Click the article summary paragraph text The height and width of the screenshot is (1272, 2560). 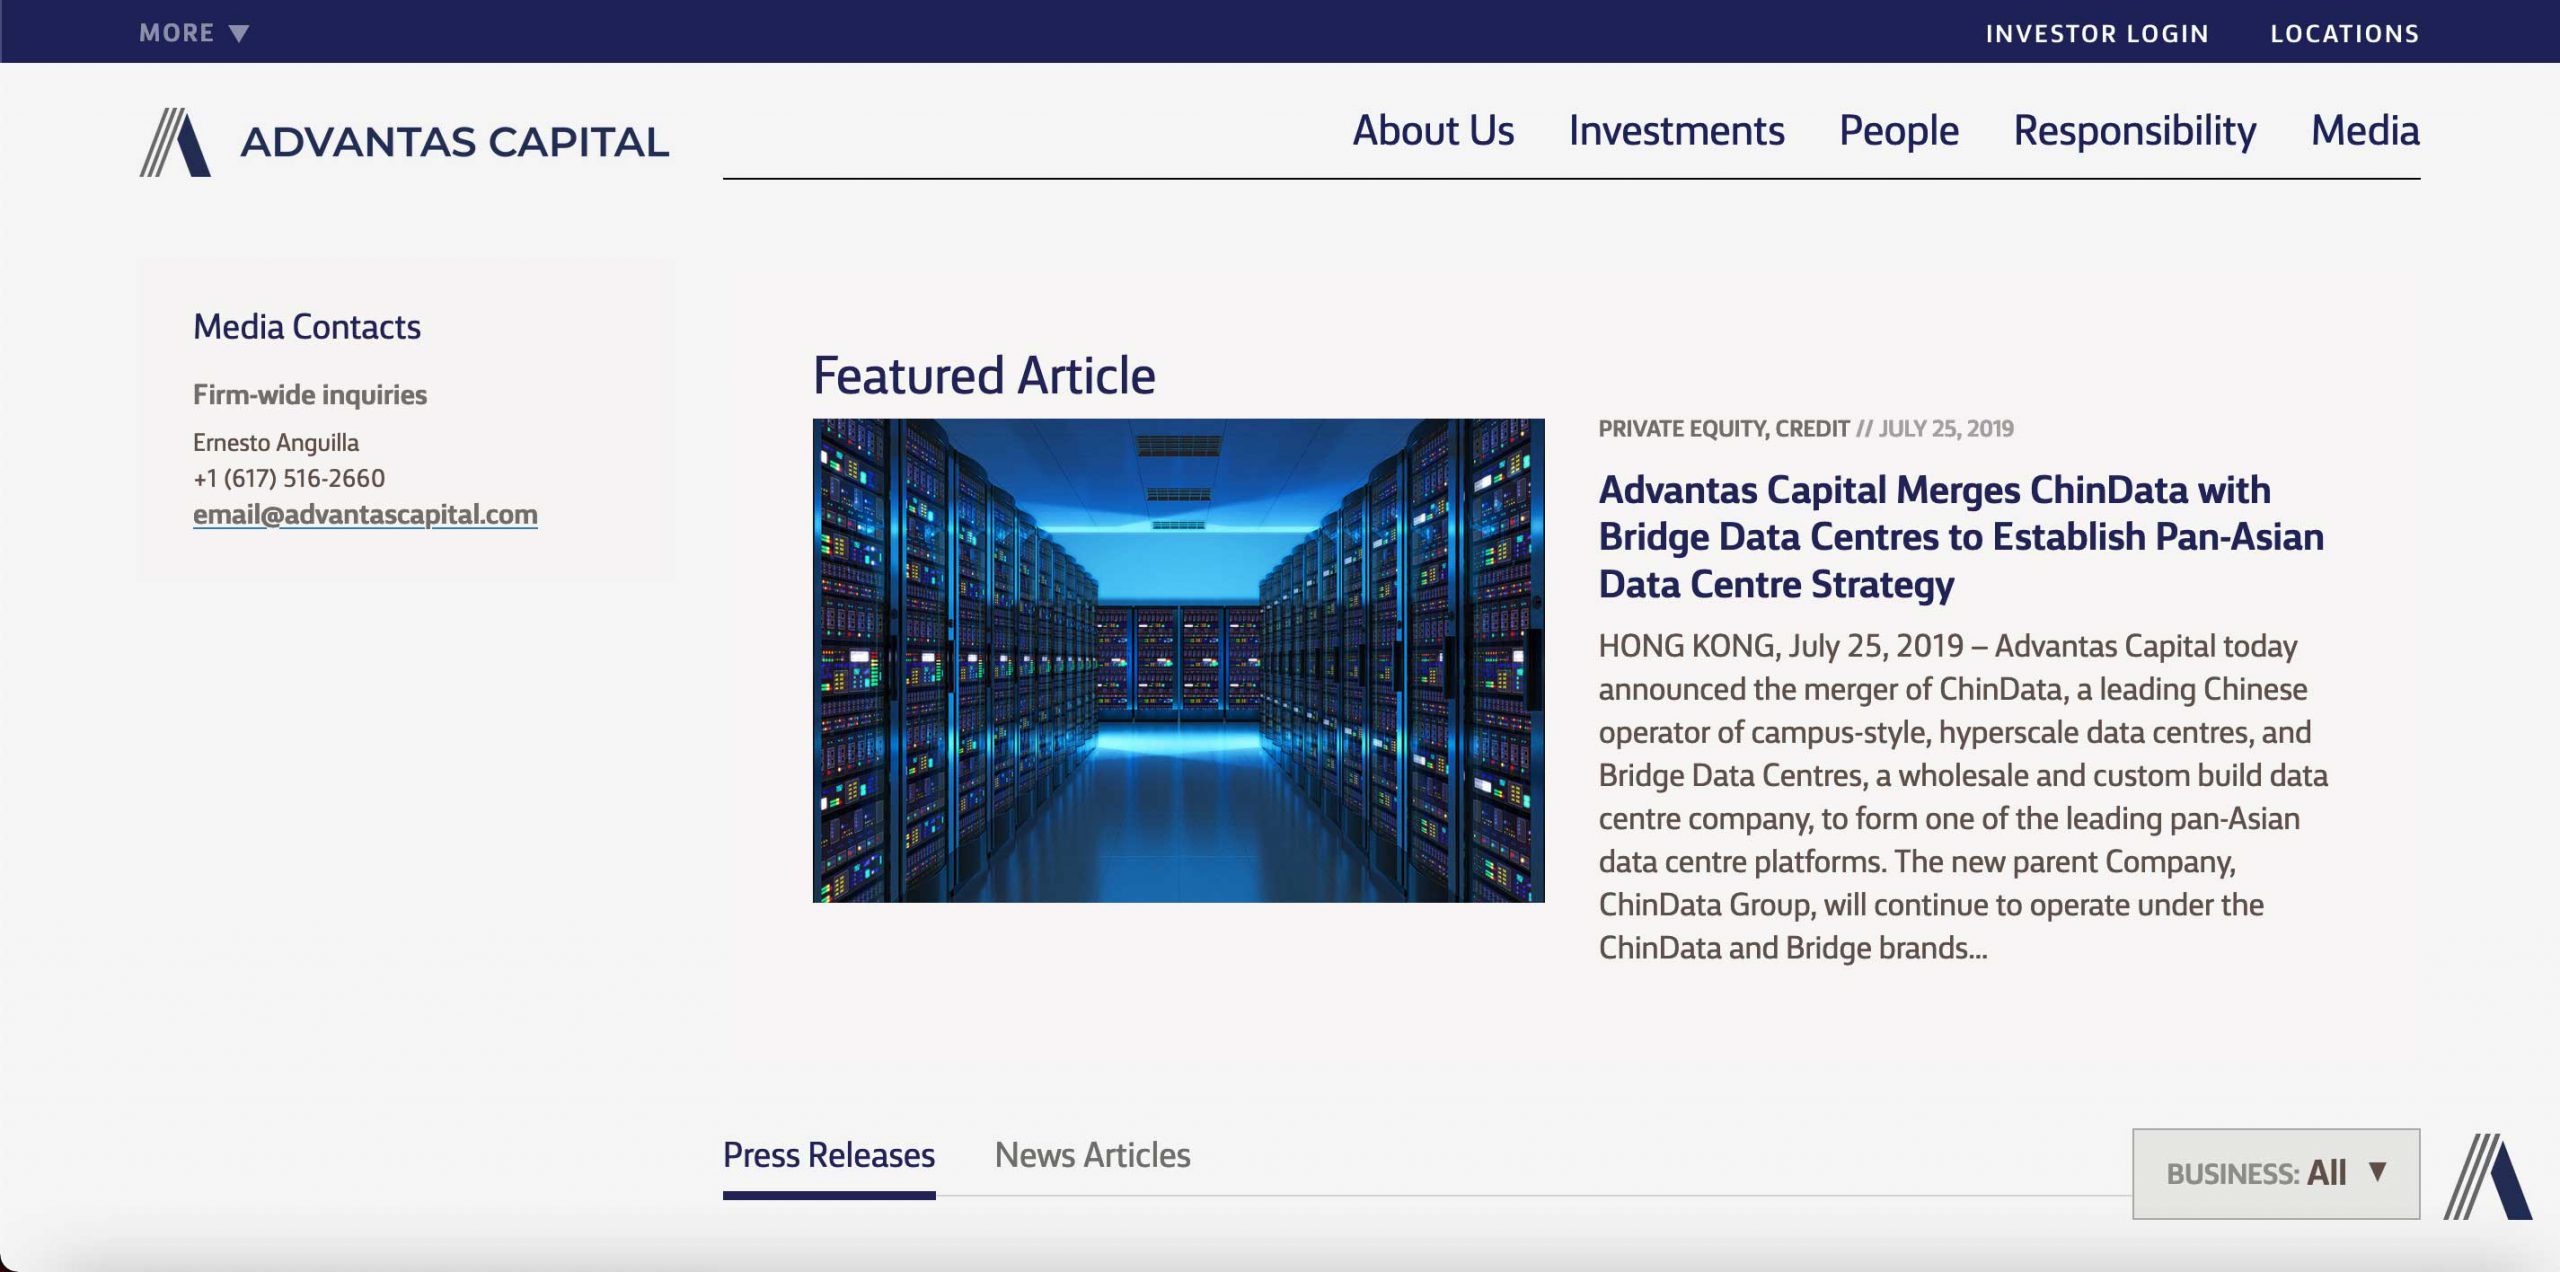(1963, 797)
